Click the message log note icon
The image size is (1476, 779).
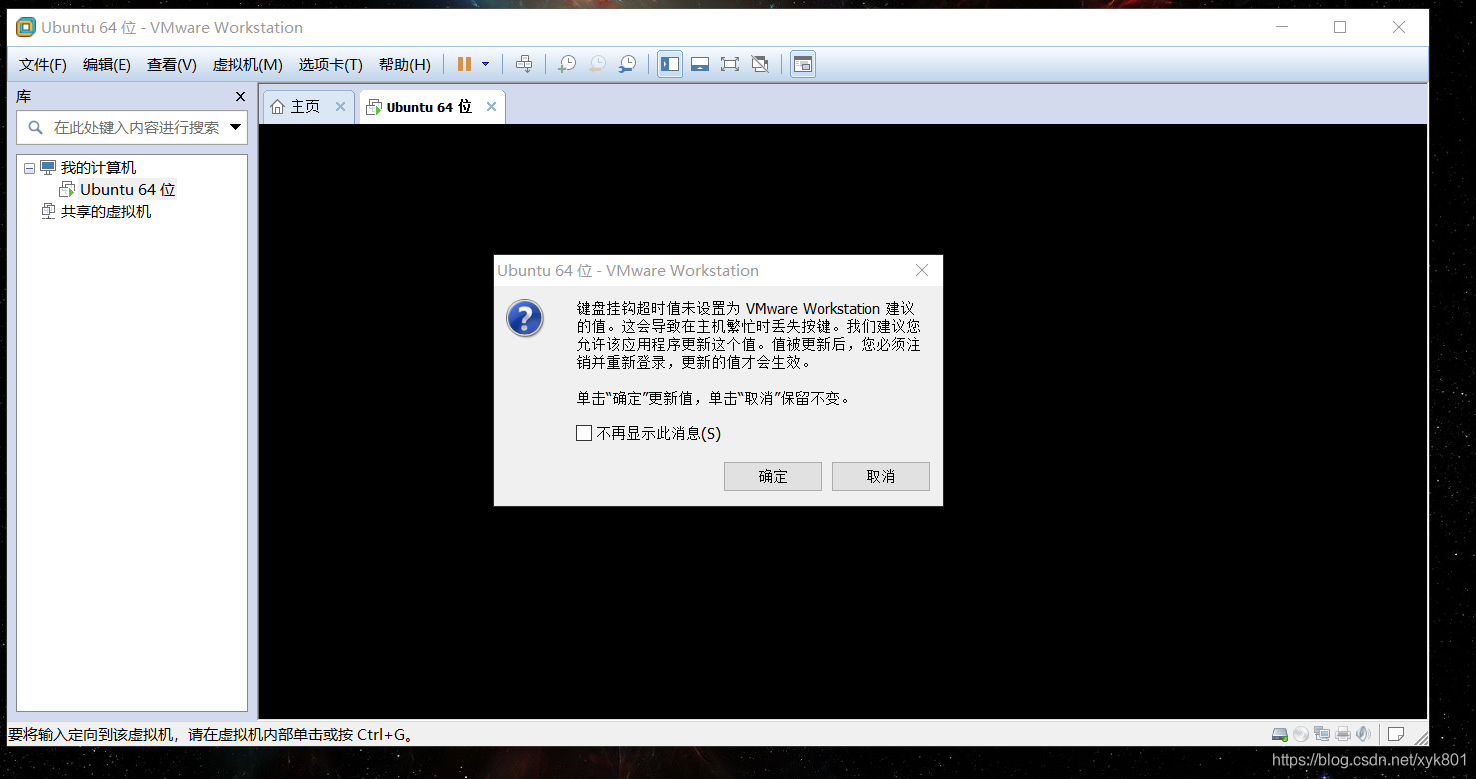pyautogui.click(x=1397, y=734)
